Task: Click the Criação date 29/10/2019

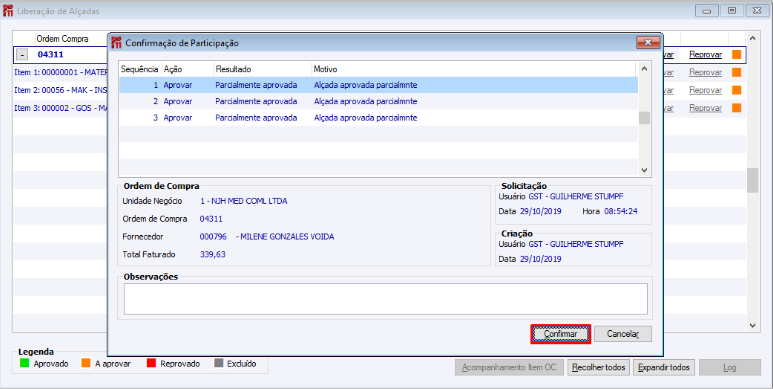Action: pyautogui.click(x=540, y=259)
